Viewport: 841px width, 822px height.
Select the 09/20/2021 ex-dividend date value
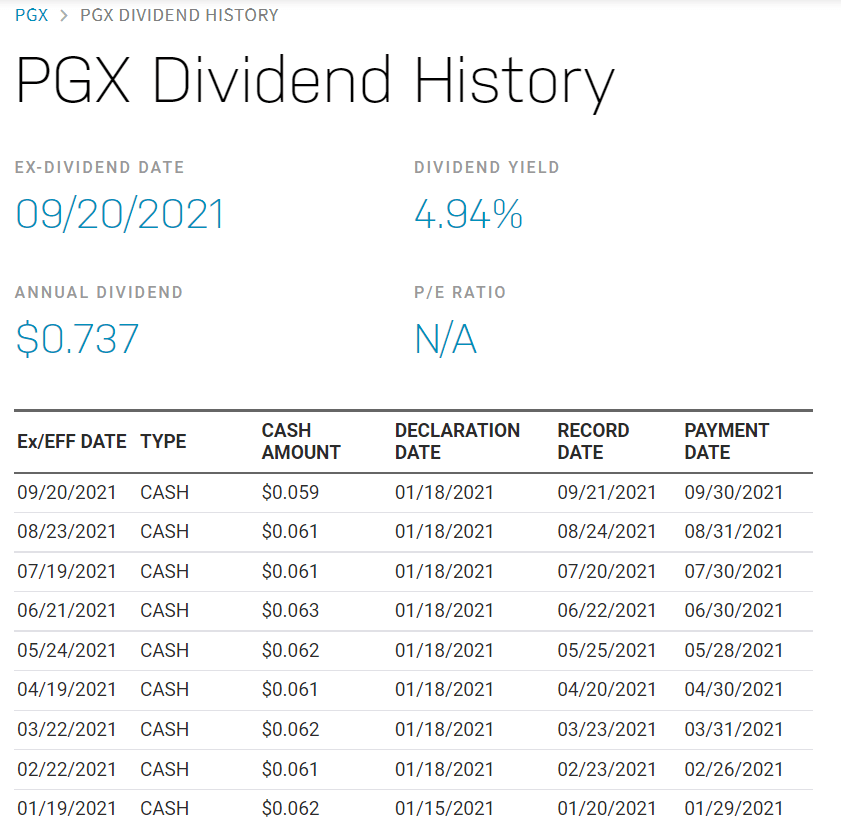point(120,214)
